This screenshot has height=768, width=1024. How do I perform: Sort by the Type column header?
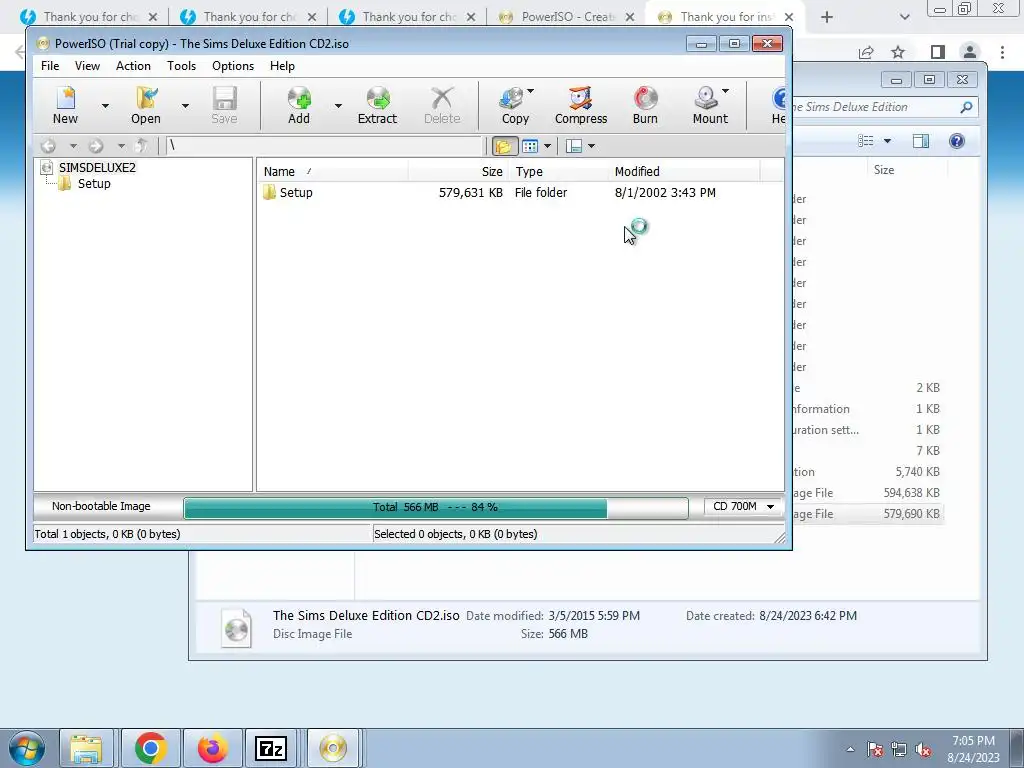click(x=558, y=171)
